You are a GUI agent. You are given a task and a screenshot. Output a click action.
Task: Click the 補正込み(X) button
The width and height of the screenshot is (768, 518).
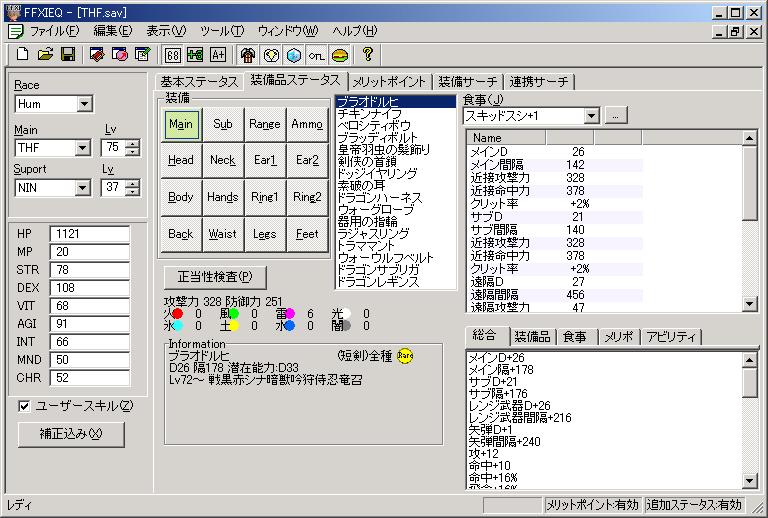(x=71, y=434)
